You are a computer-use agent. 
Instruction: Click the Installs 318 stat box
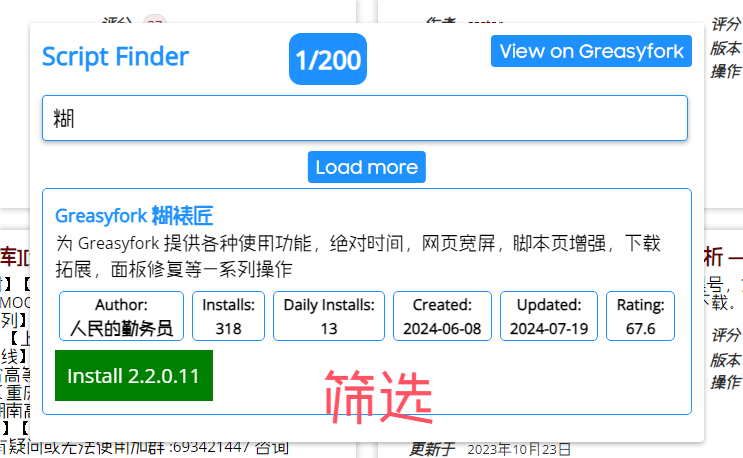[x=228, y=316]
